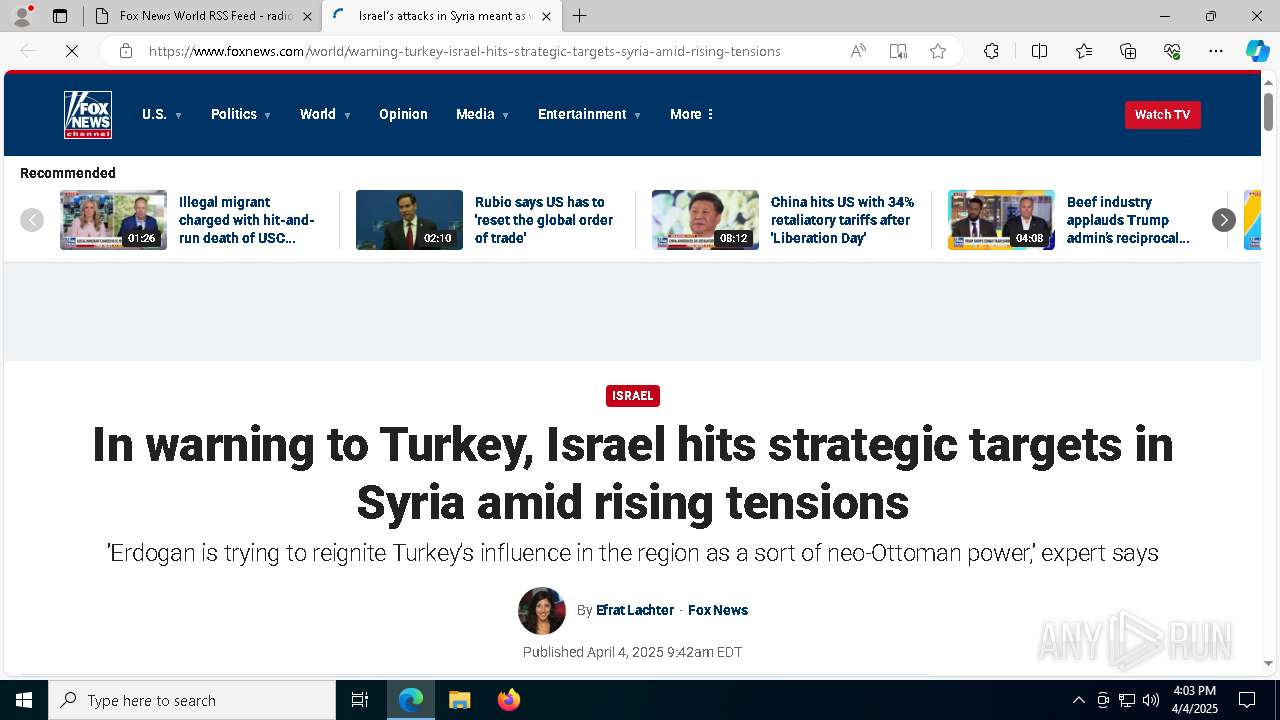Click the Windows taskbar search box
The height and width of the screenshot is (720, 1280).
click(x=192, y=700)
